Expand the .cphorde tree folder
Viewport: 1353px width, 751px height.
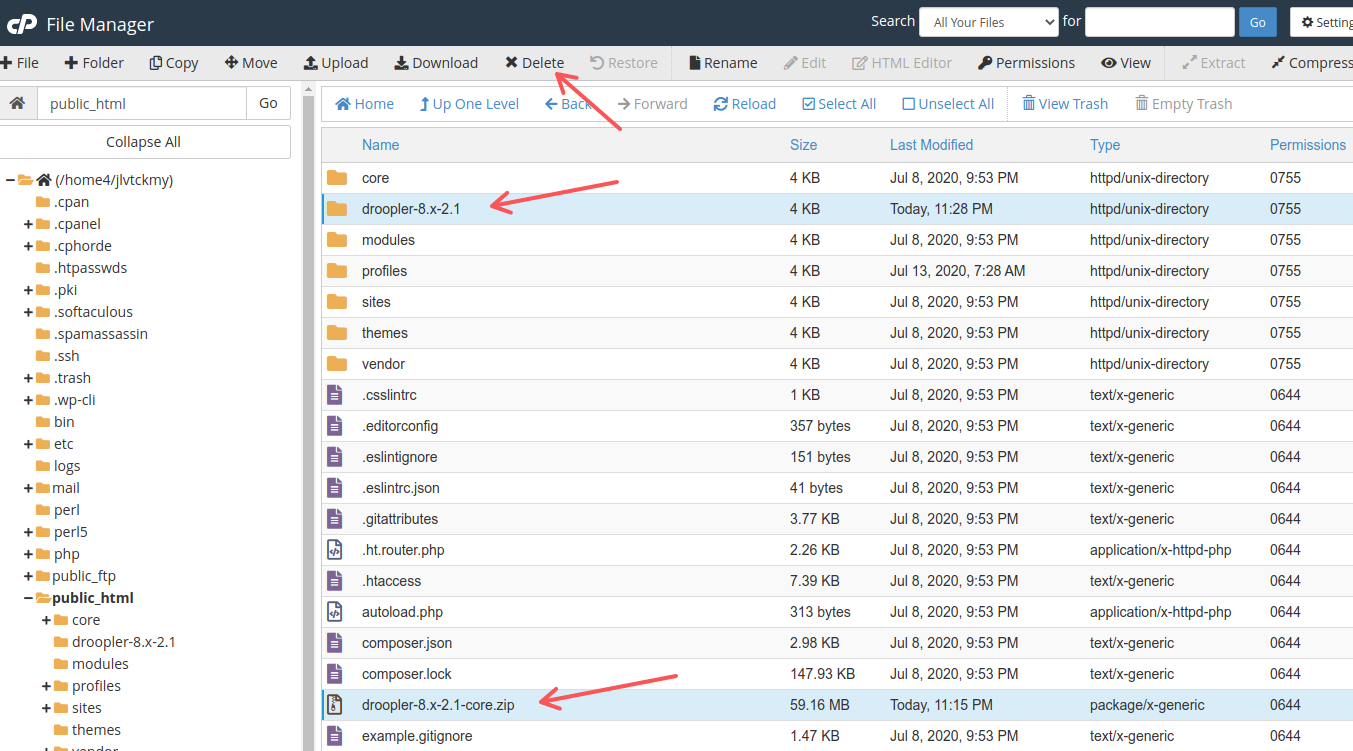pyautogui.click(x=28, y=246)
